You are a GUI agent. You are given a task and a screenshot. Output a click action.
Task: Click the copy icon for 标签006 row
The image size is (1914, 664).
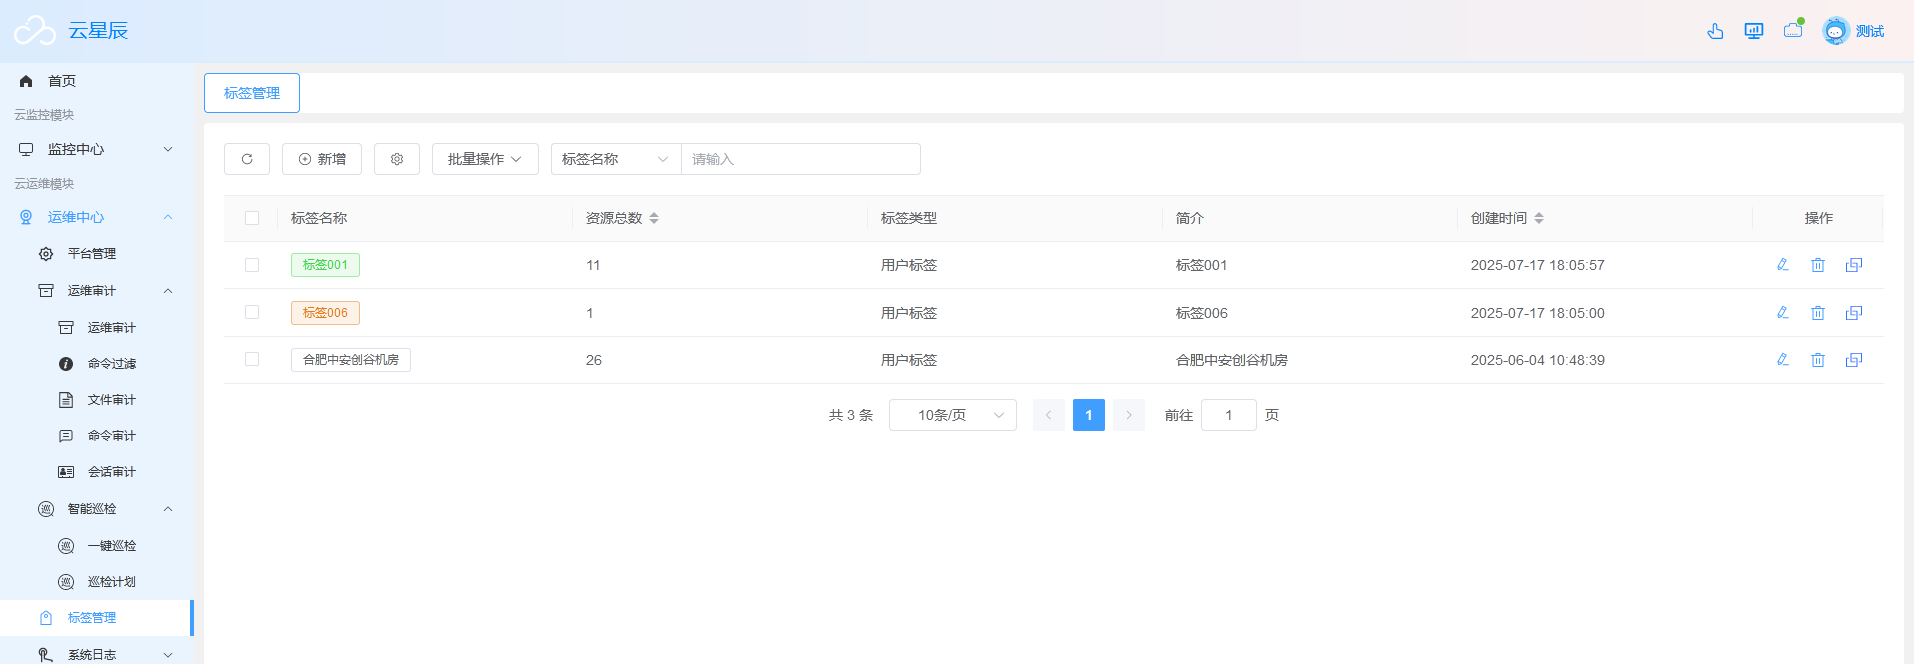pyautogui.click(x=1854, y=313)
